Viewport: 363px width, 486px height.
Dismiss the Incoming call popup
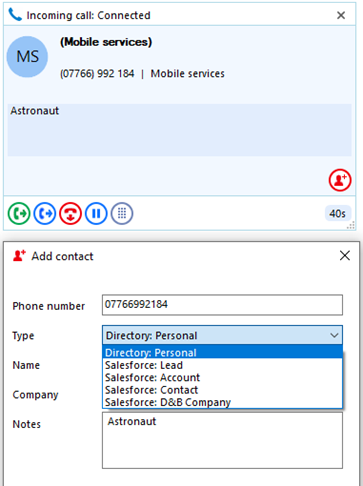(x=341, y=15)
